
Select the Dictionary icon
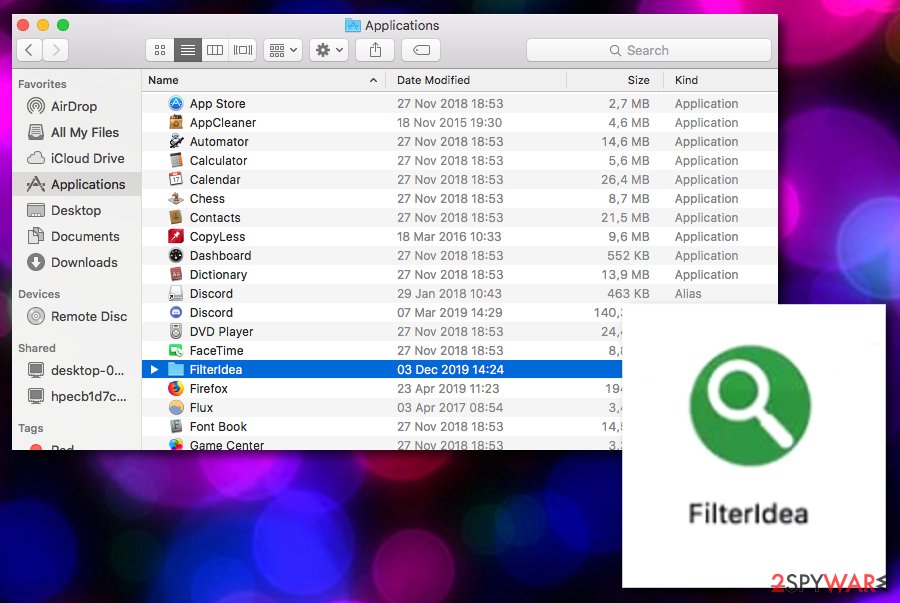click(x=176, y=274)
